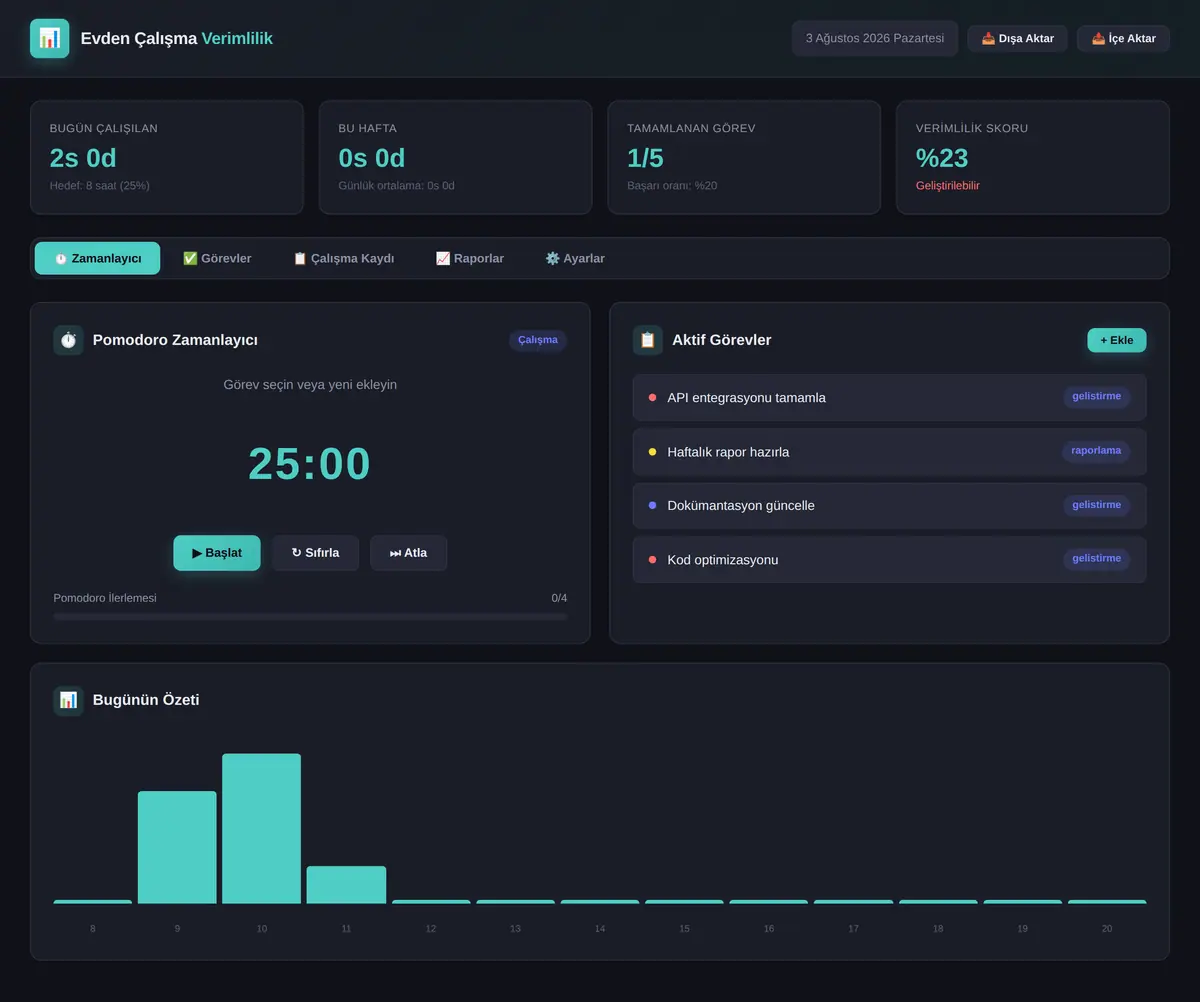Switch to the Görevler tab
Image resolution: width=1200 pixels, height=1002 pixels.
click(x=217, y=258)
